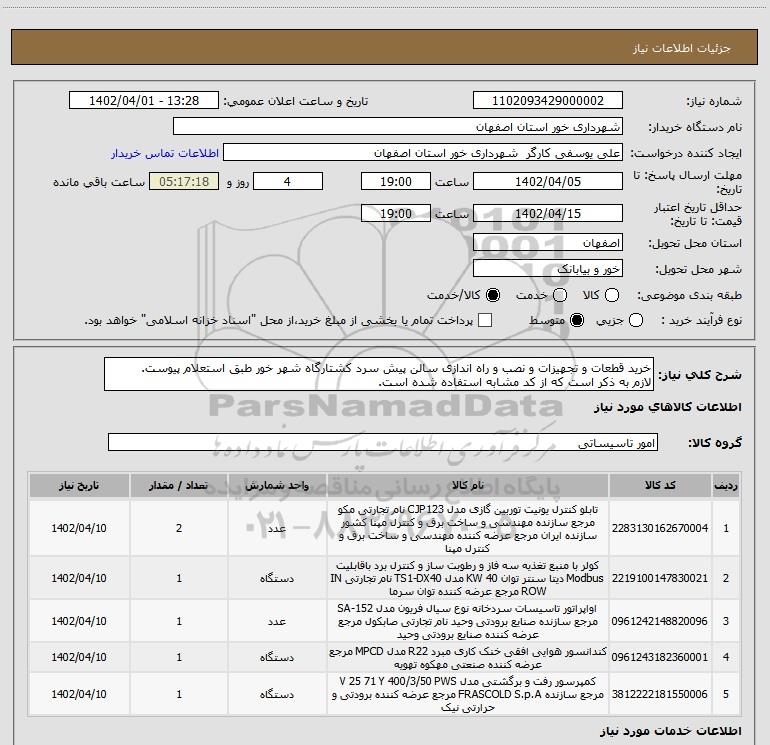Choose the متوسط purchase type radio
Viewport: 770px width, 745px height.
(577, 321)
